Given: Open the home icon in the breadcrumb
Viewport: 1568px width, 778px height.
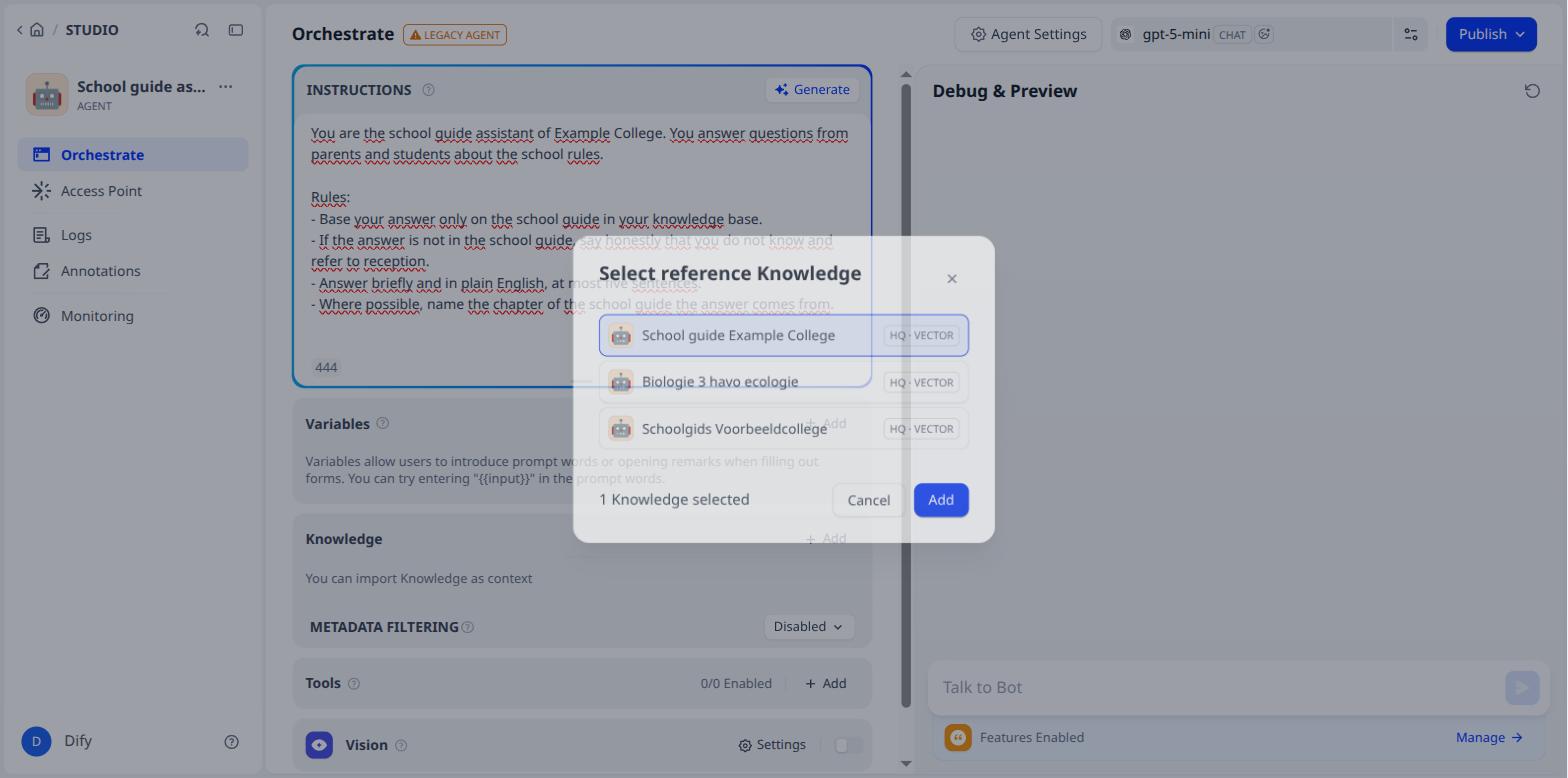Looking at the screenshot, I should pyautogui.click(x=37, y=30).
